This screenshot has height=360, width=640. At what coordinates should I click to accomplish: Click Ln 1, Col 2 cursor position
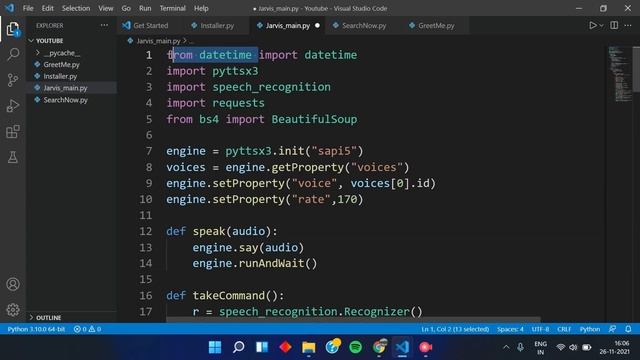pos(455,329)
